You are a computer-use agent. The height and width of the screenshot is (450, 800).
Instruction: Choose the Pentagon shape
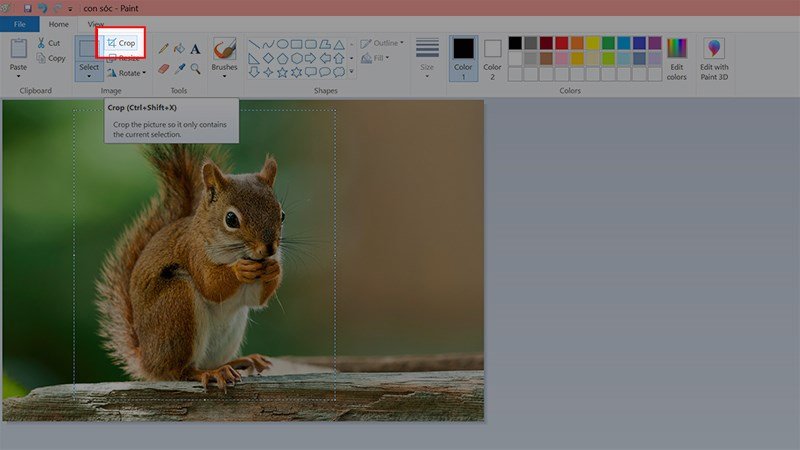pos(282,59)
